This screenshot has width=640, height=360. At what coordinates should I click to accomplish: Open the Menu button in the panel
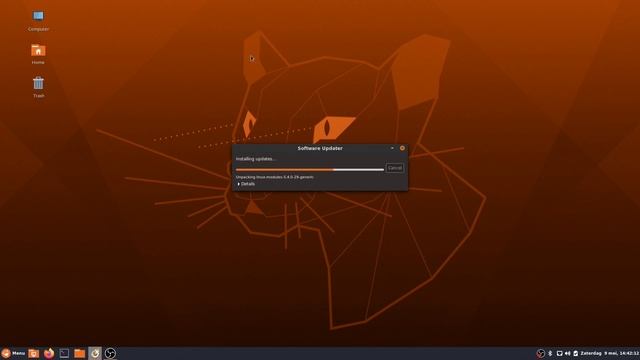[x=13, y=353]
